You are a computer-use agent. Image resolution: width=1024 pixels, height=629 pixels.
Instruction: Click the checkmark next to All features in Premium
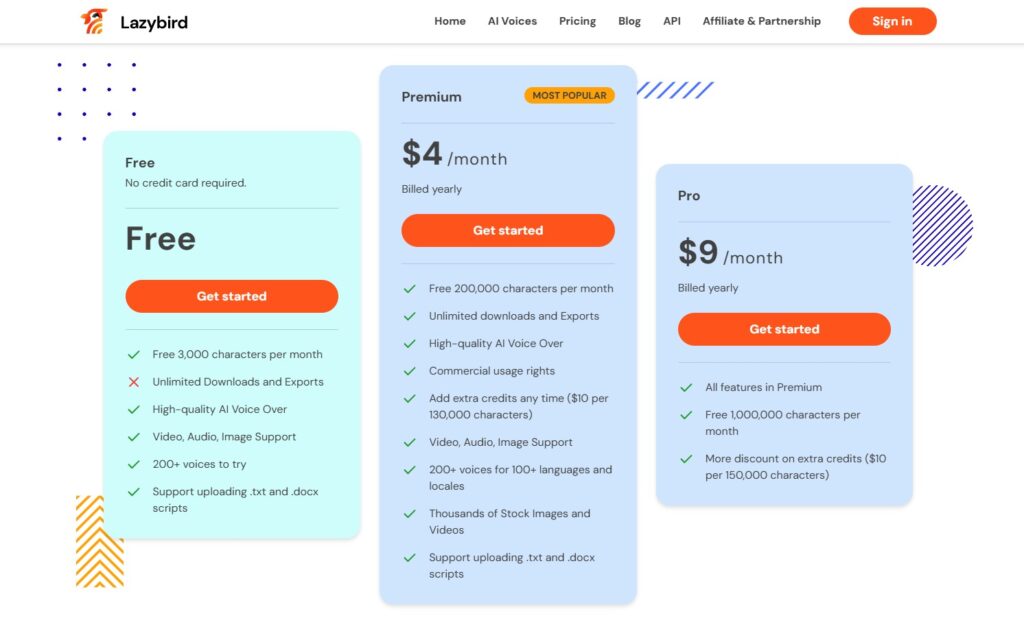(x=689, y=387)
